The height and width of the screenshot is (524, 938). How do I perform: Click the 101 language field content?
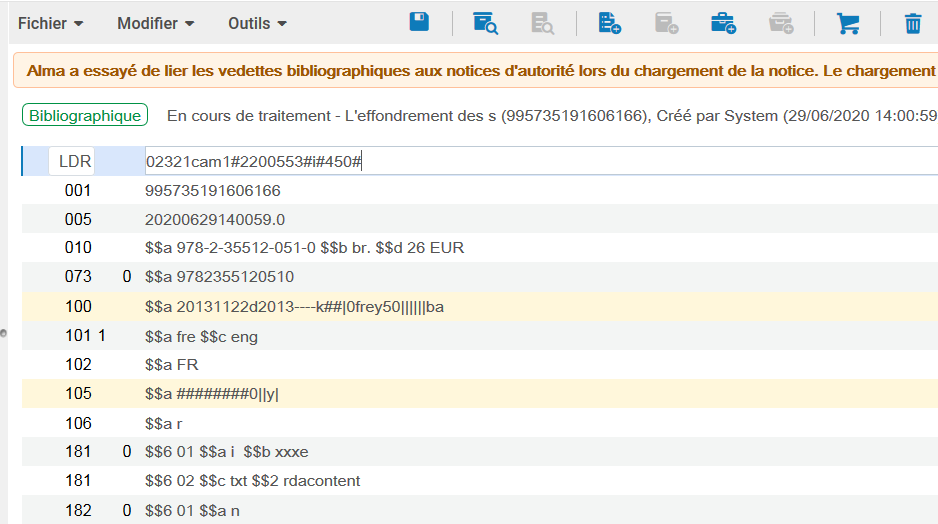pos(201,337)
